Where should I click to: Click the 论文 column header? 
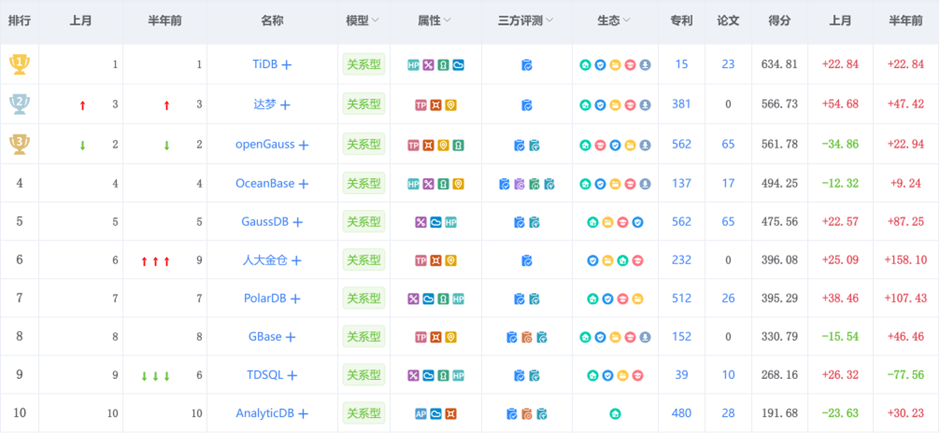coord(728,21)
